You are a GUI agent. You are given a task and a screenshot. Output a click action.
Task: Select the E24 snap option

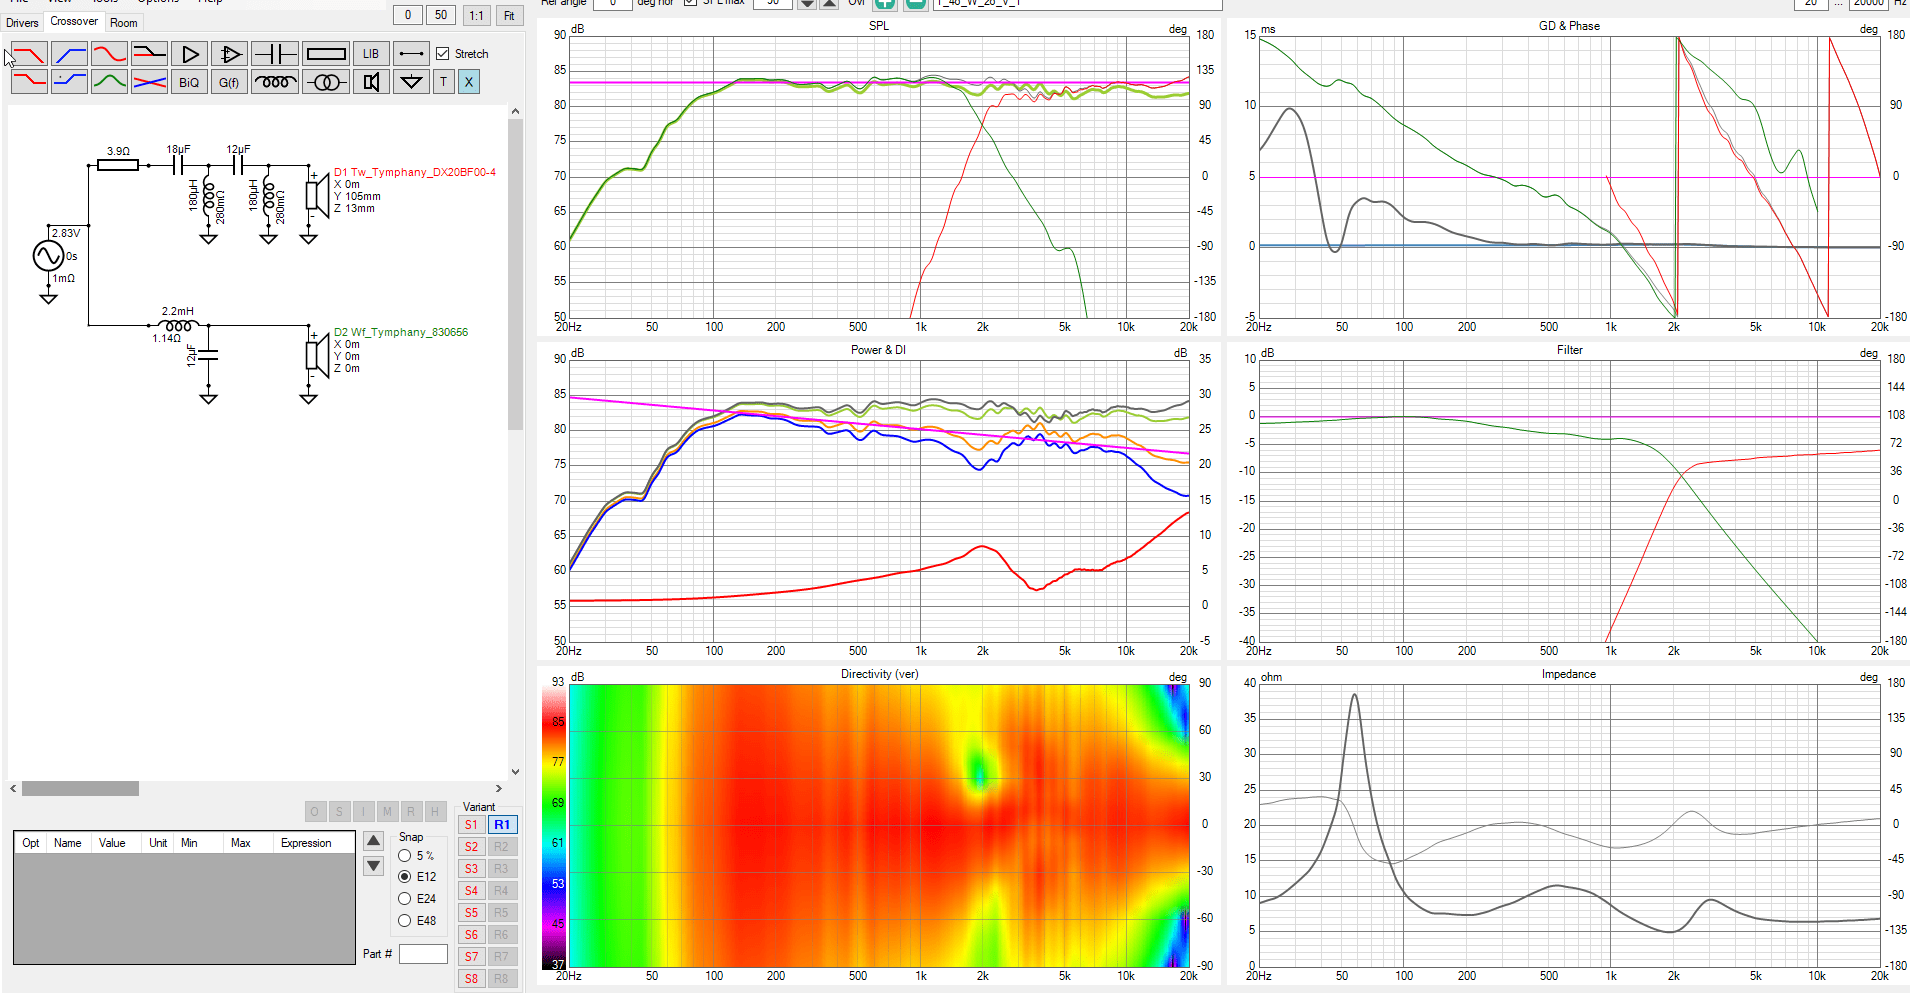[x=405, y=899]
